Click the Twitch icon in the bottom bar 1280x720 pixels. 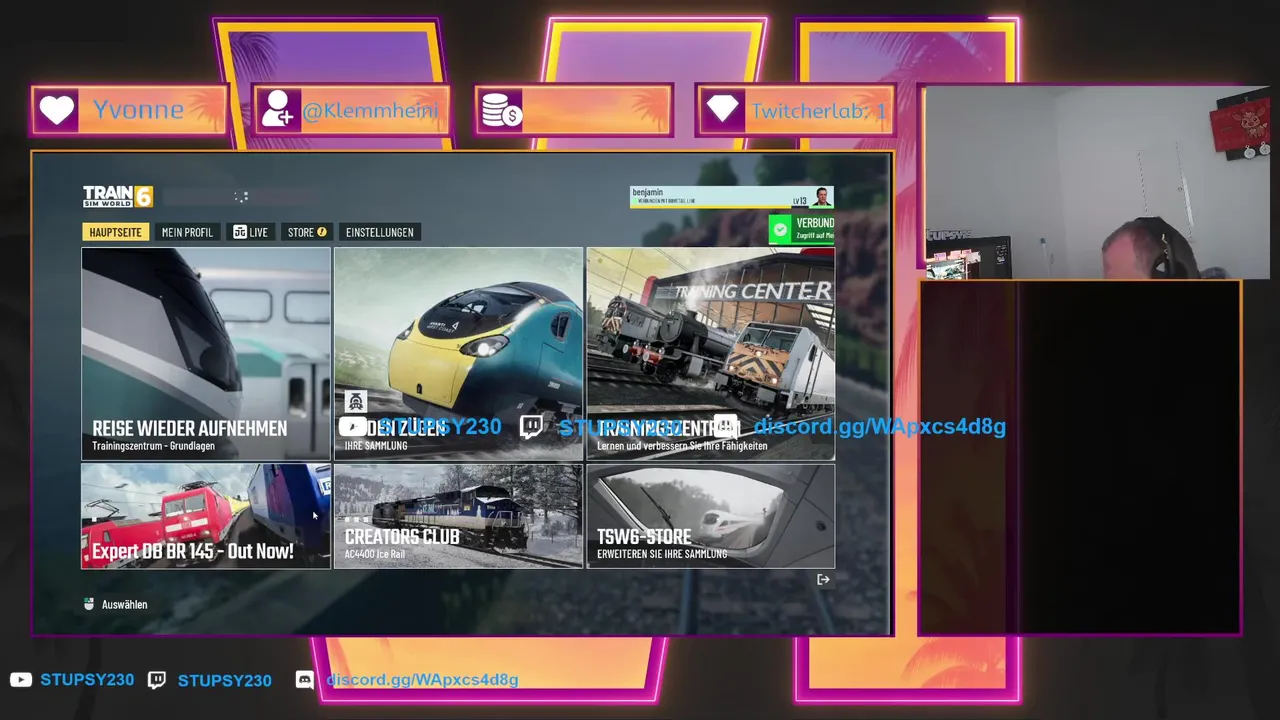click(x=157, y=680)
